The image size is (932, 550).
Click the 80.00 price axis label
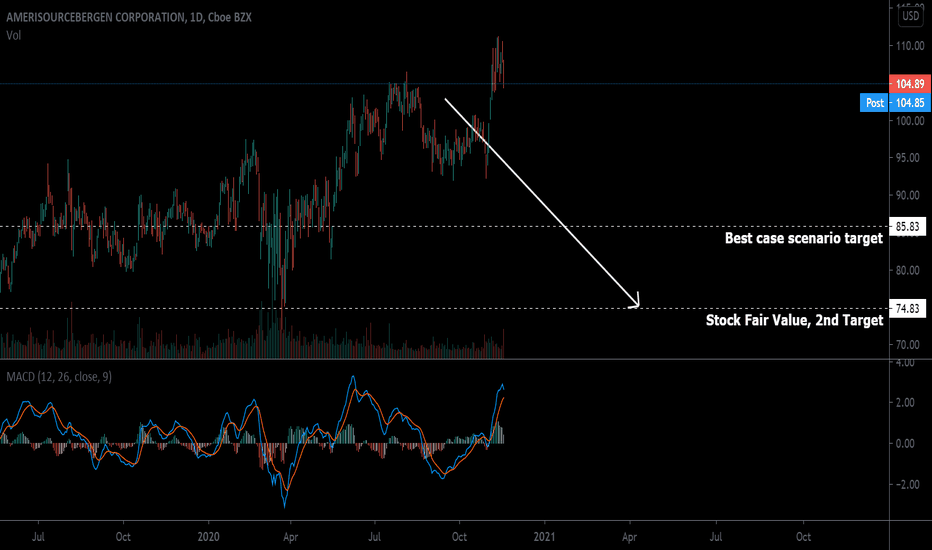tap(910, 271)
